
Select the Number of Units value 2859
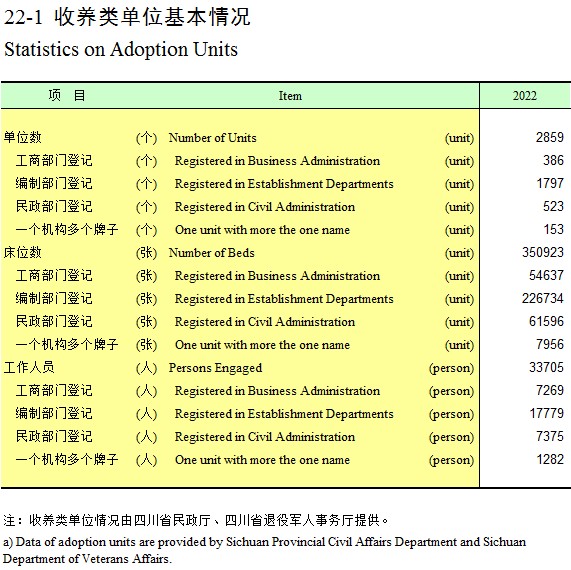[550, 137]
